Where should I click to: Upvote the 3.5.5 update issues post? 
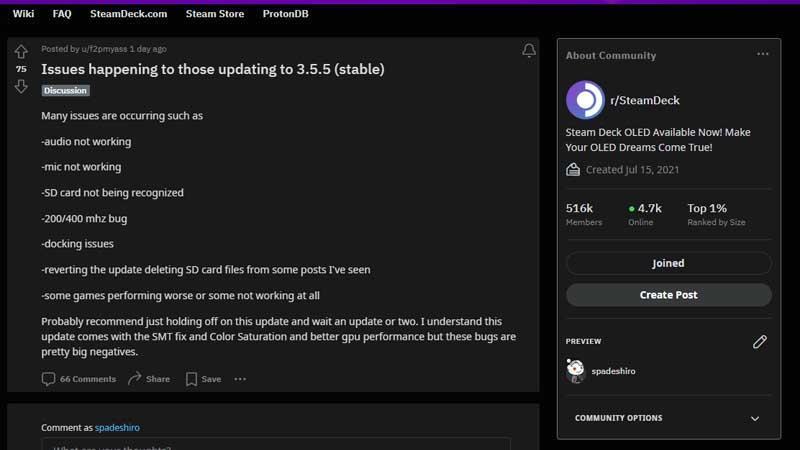click(21, 52)
